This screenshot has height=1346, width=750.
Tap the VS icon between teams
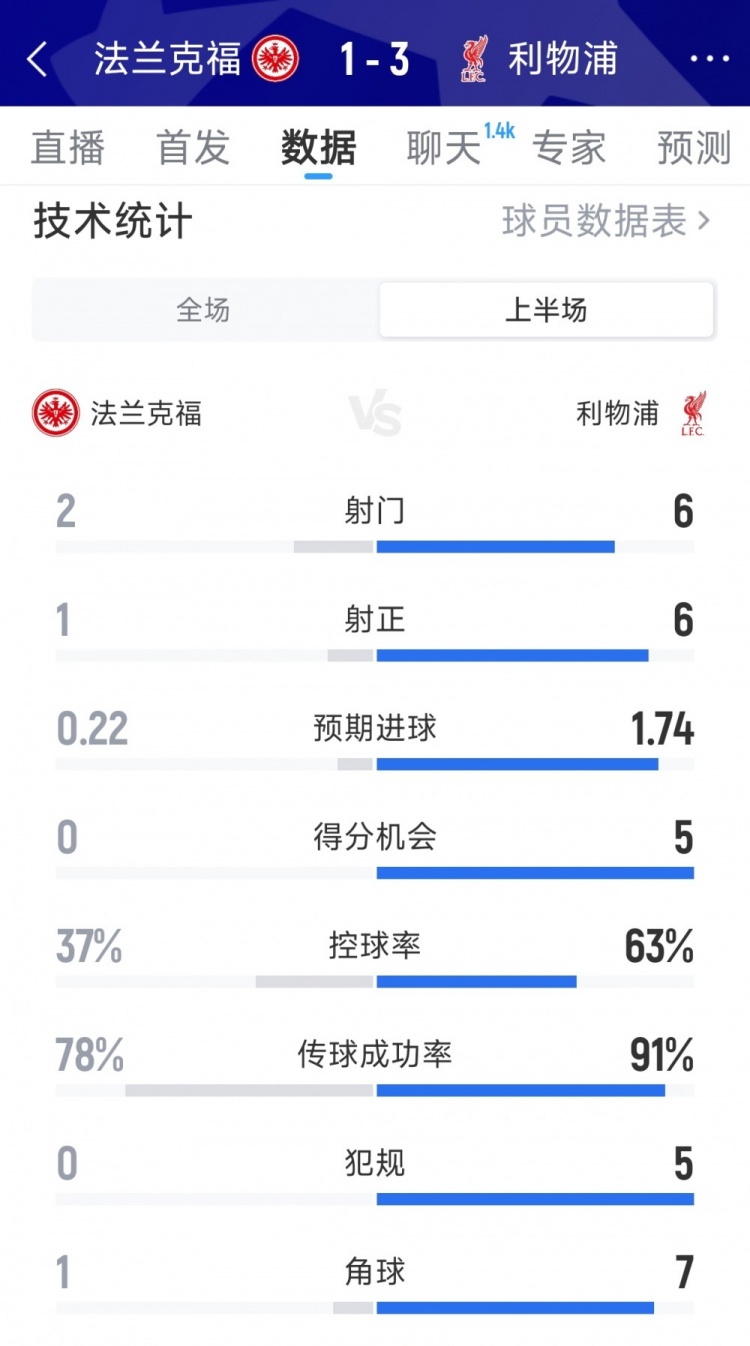pos(375,414)
